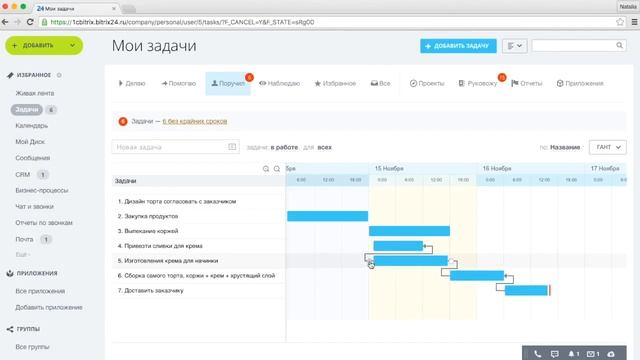Open the Отчеты tab
Viewport: 640px width, 360px height.
[x=527, y=83]
